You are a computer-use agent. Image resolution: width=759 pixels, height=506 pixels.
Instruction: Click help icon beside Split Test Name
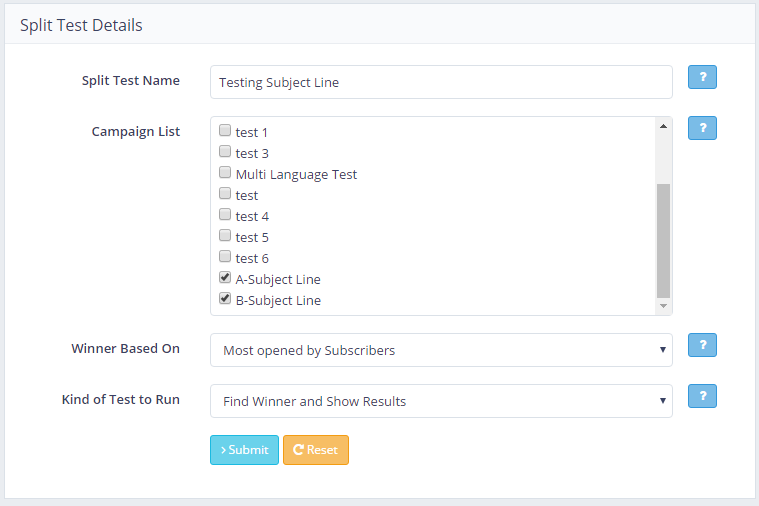(x=702, y=77)
